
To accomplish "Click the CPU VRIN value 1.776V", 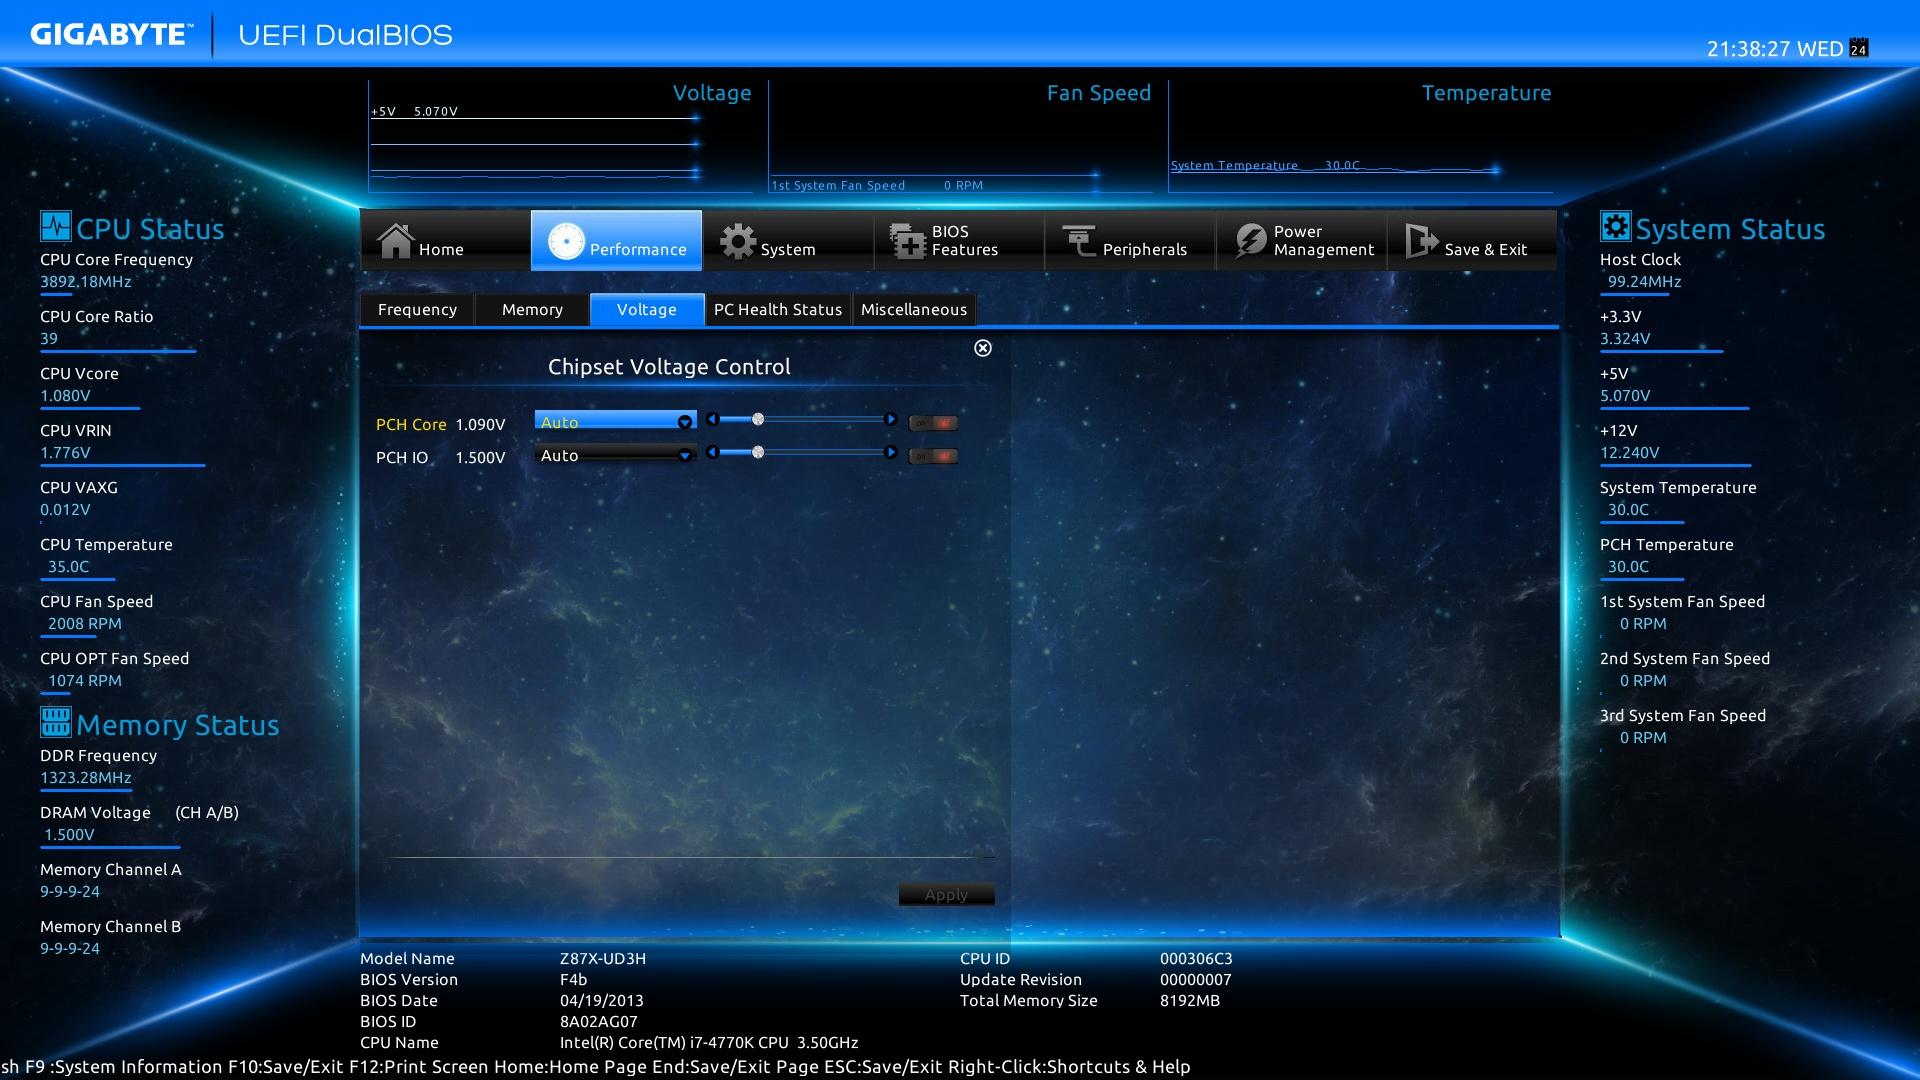I will 65,452.
